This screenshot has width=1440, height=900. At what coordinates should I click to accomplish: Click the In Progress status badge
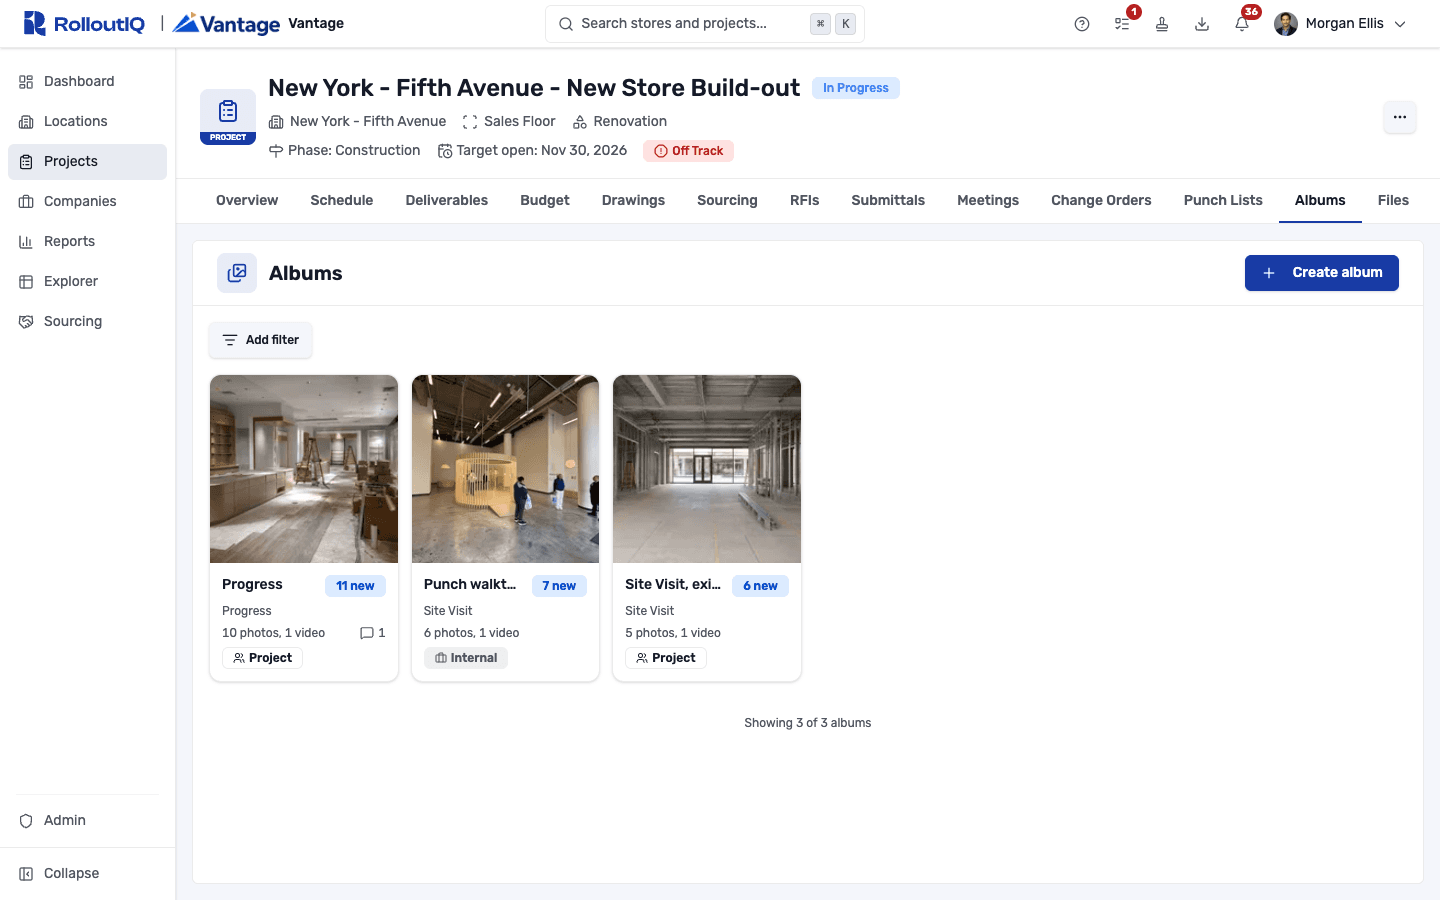click(x=856, y=88)
